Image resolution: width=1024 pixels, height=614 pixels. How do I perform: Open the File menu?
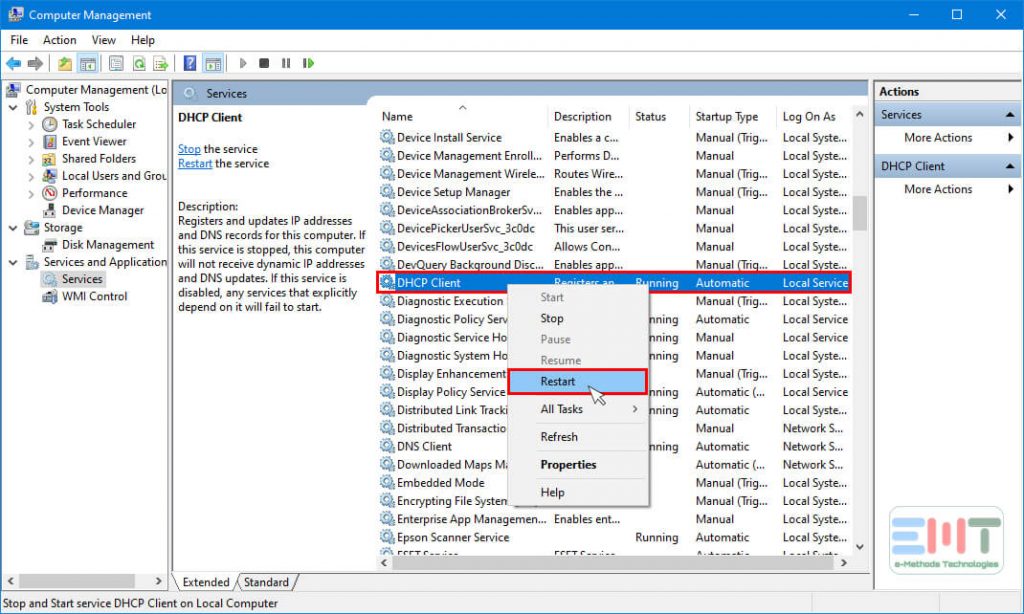click(x=19, y=40)
